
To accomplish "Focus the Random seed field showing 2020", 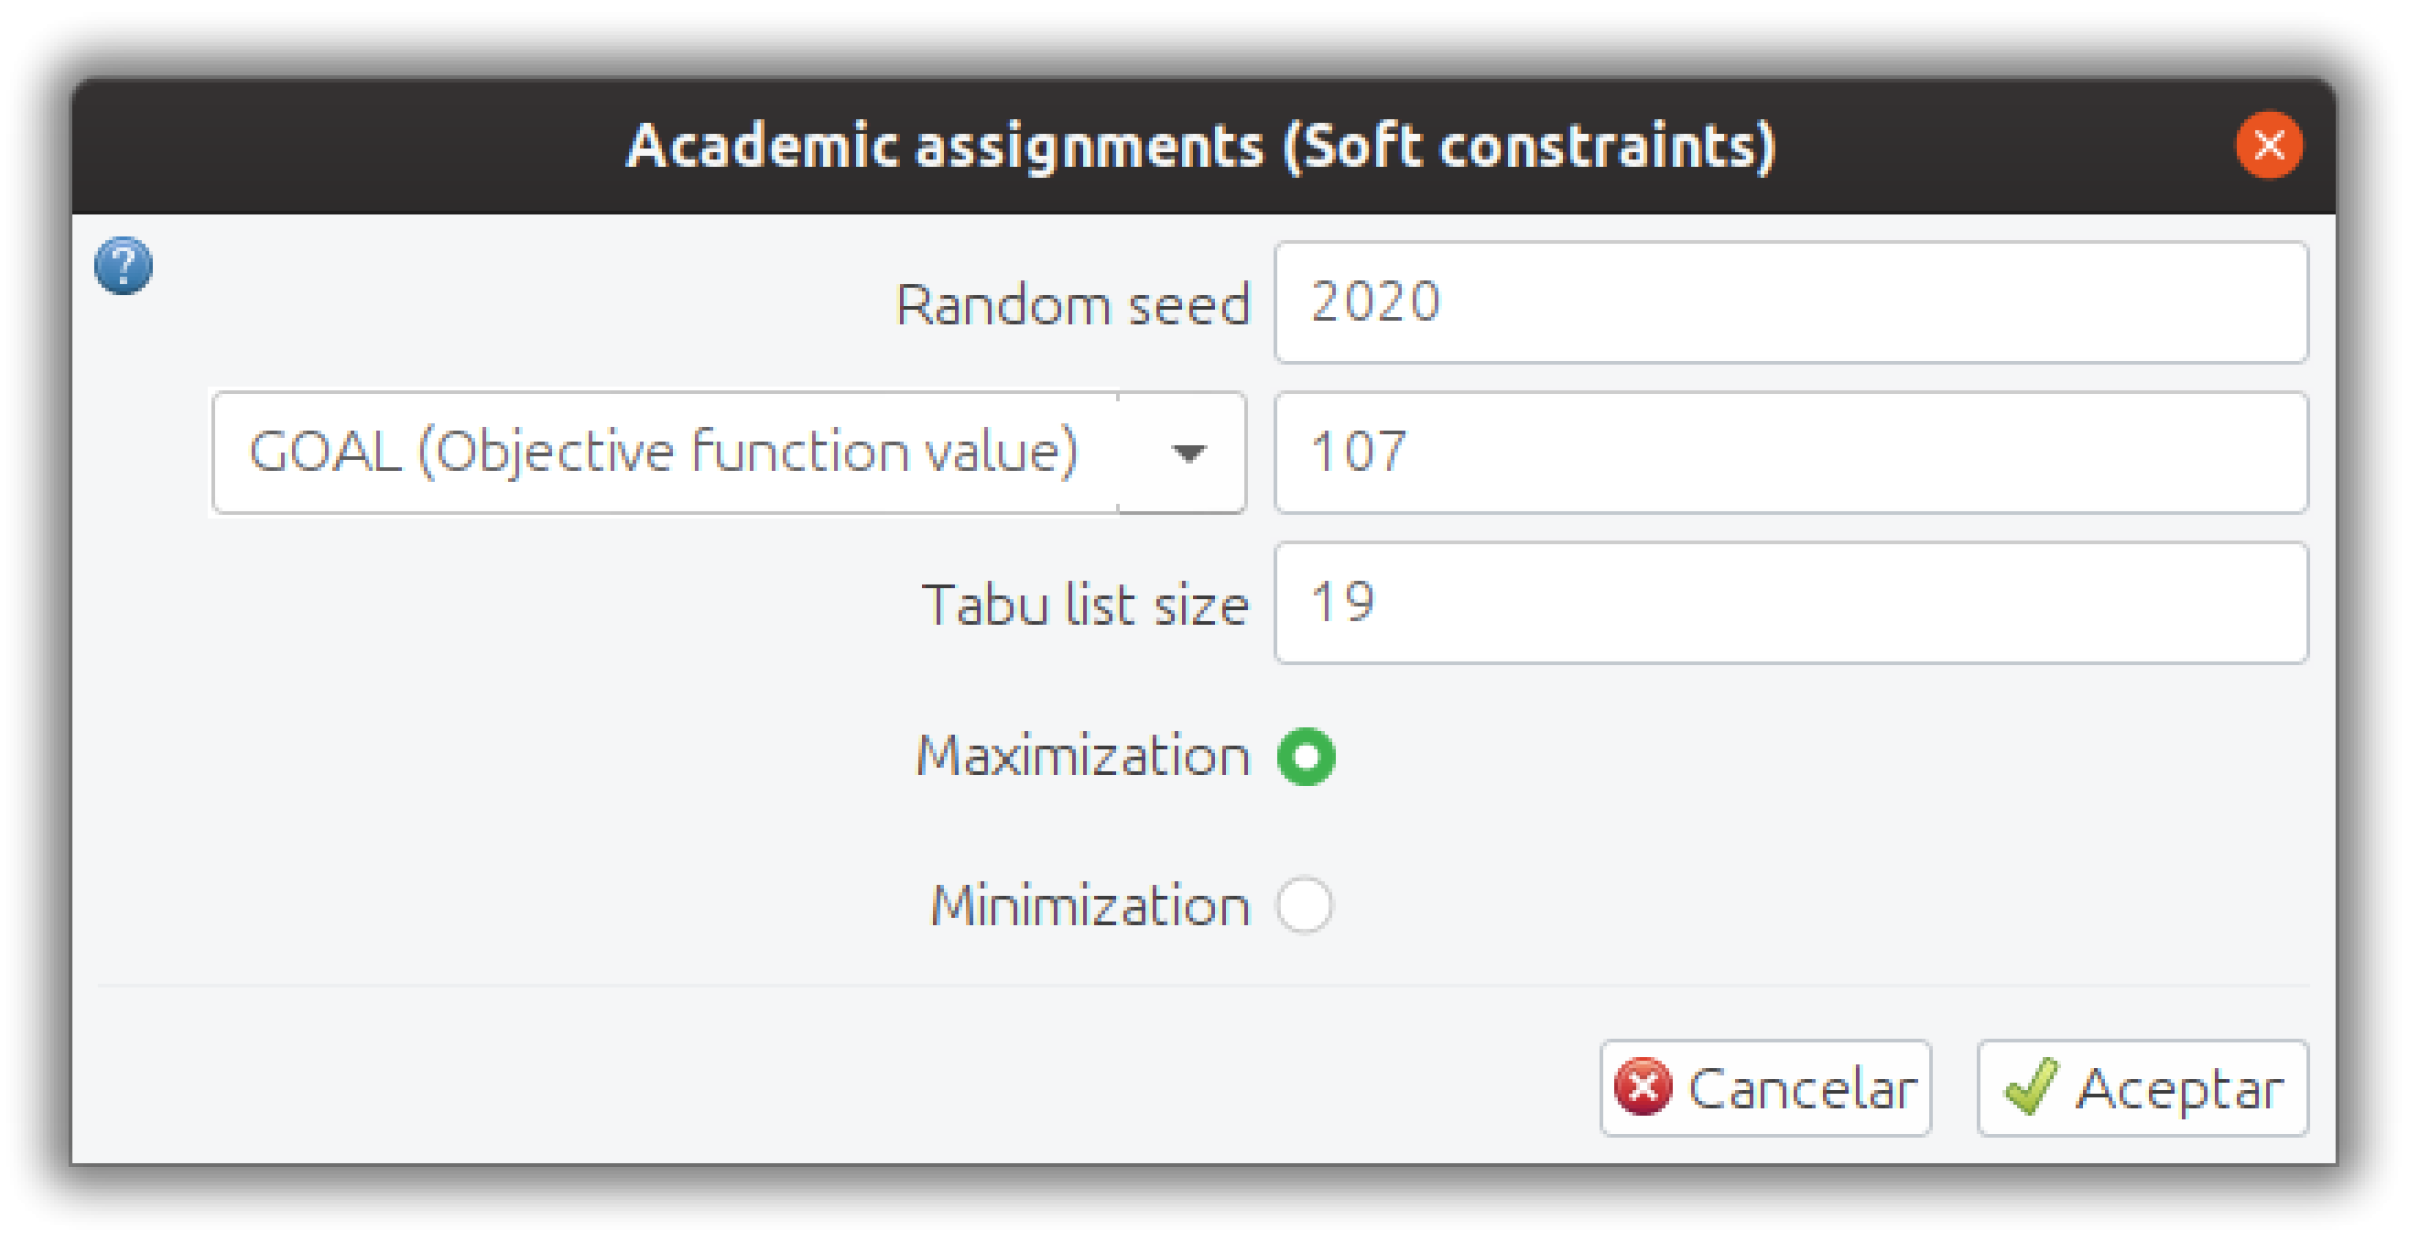I will tap(1790, 302).
